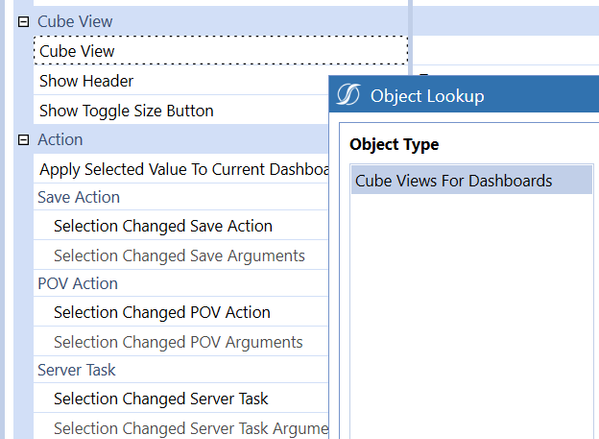Viewport: 599px width, 439px height.
Task: Select Selection Changed POV Action row
Action: (x=181, y=312)
